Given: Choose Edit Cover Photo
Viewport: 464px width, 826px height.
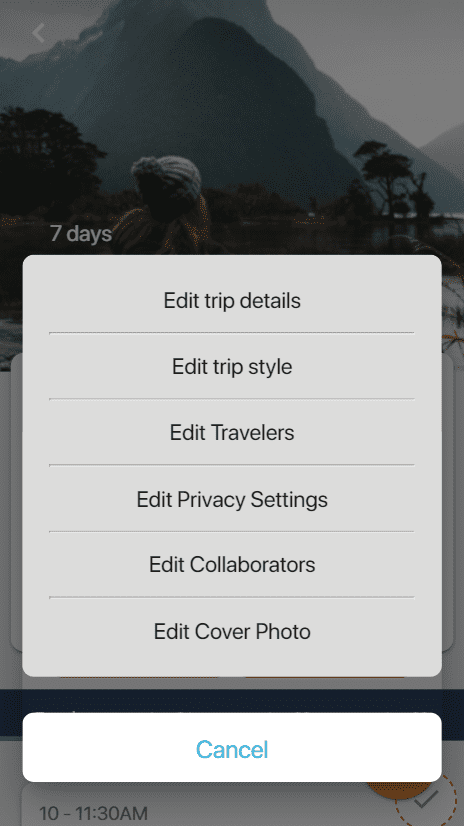Looking at the screenshot, I should tap(232, 631).
